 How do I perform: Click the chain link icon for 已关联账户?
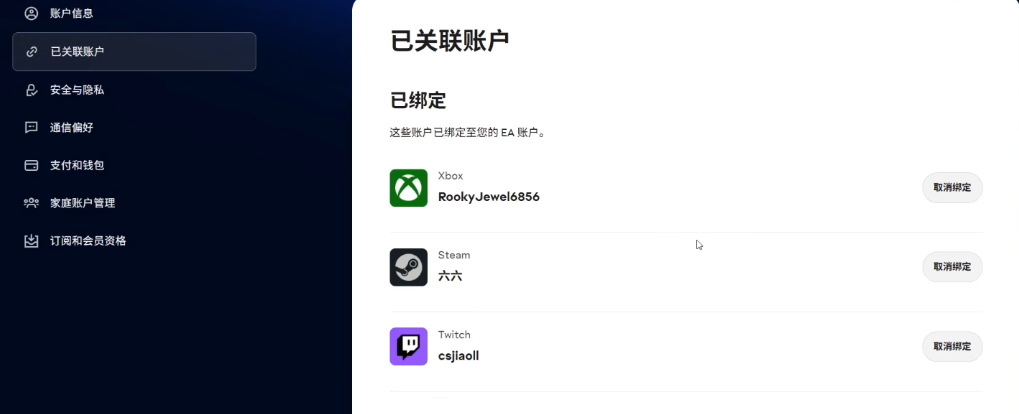[x=31, y=51]
